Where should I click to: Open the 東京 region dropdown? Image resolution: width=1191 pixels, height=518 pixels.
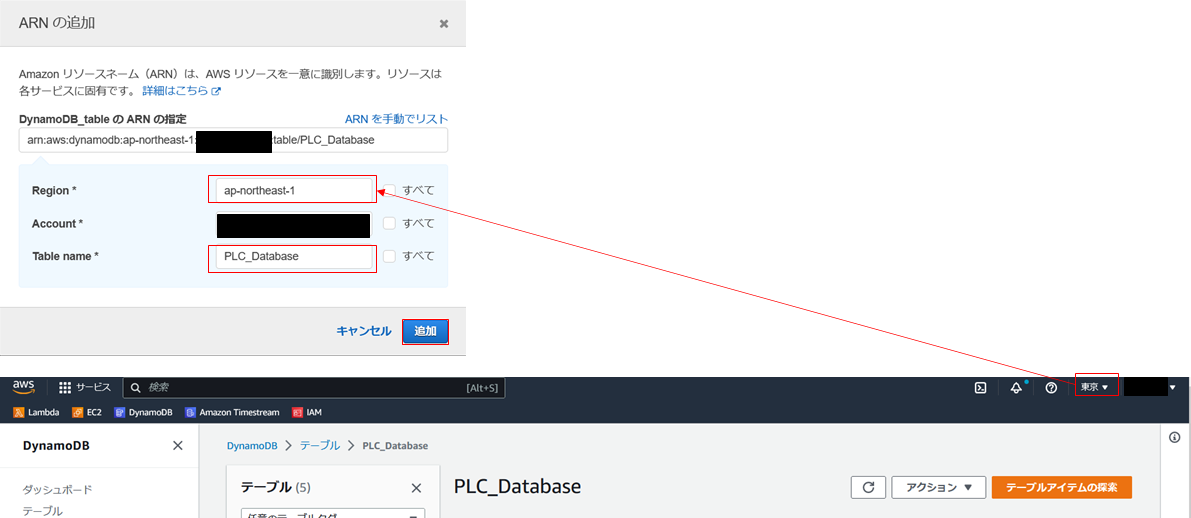tap(1095, 387)
